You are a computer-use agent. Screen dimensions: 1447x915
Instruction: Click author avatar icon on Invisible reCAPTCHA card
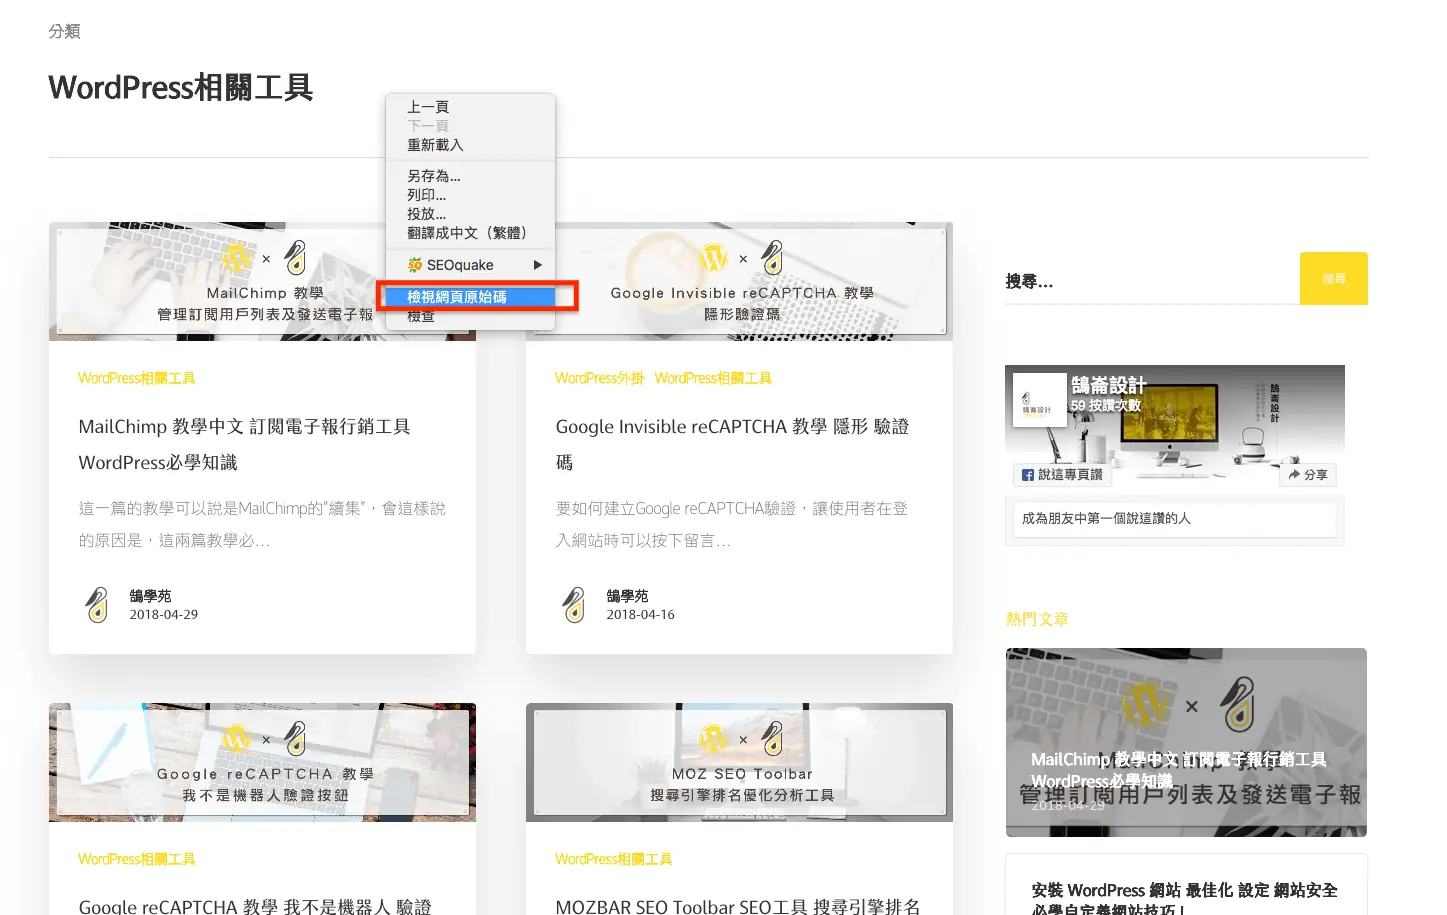pos(574,604)
